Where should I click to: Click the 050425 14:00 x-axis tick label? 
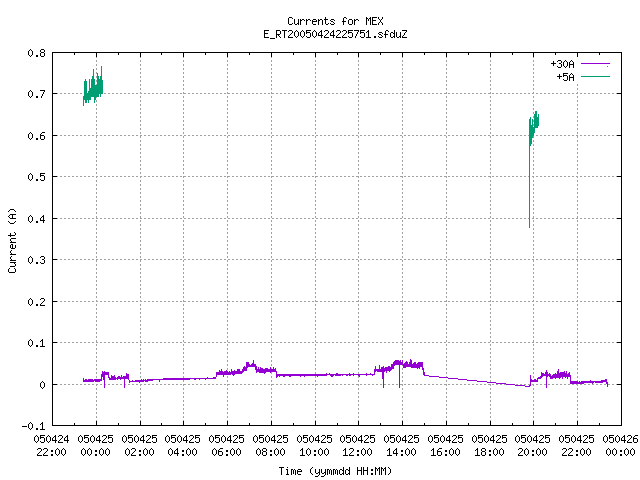402,446
